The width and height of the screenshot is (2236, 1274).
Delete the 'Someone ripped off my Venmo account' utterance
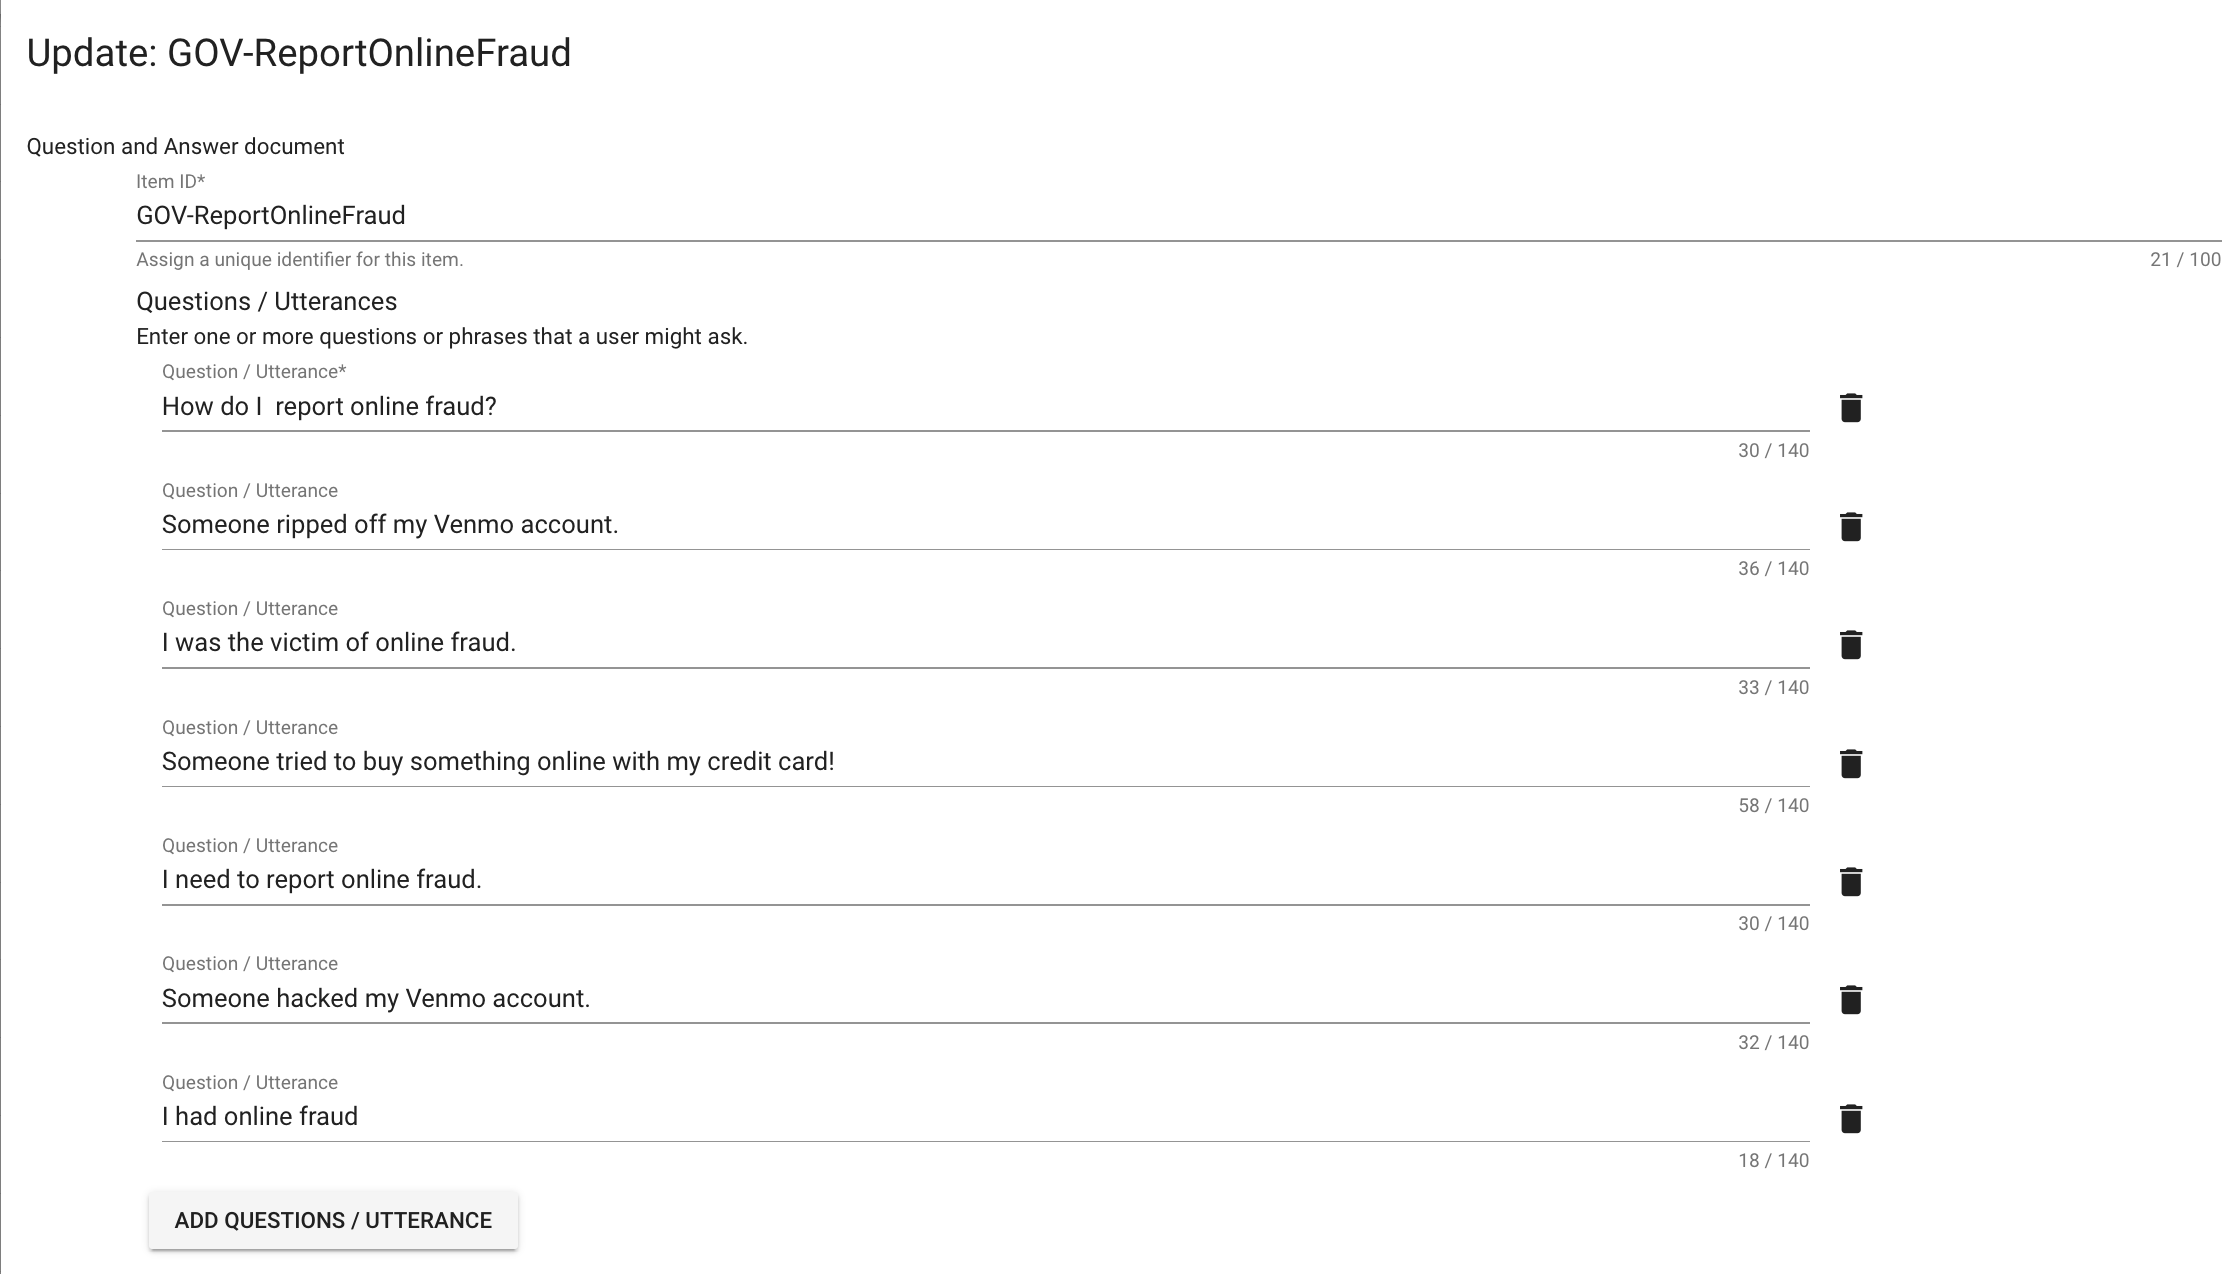(x=1850, y=527)
